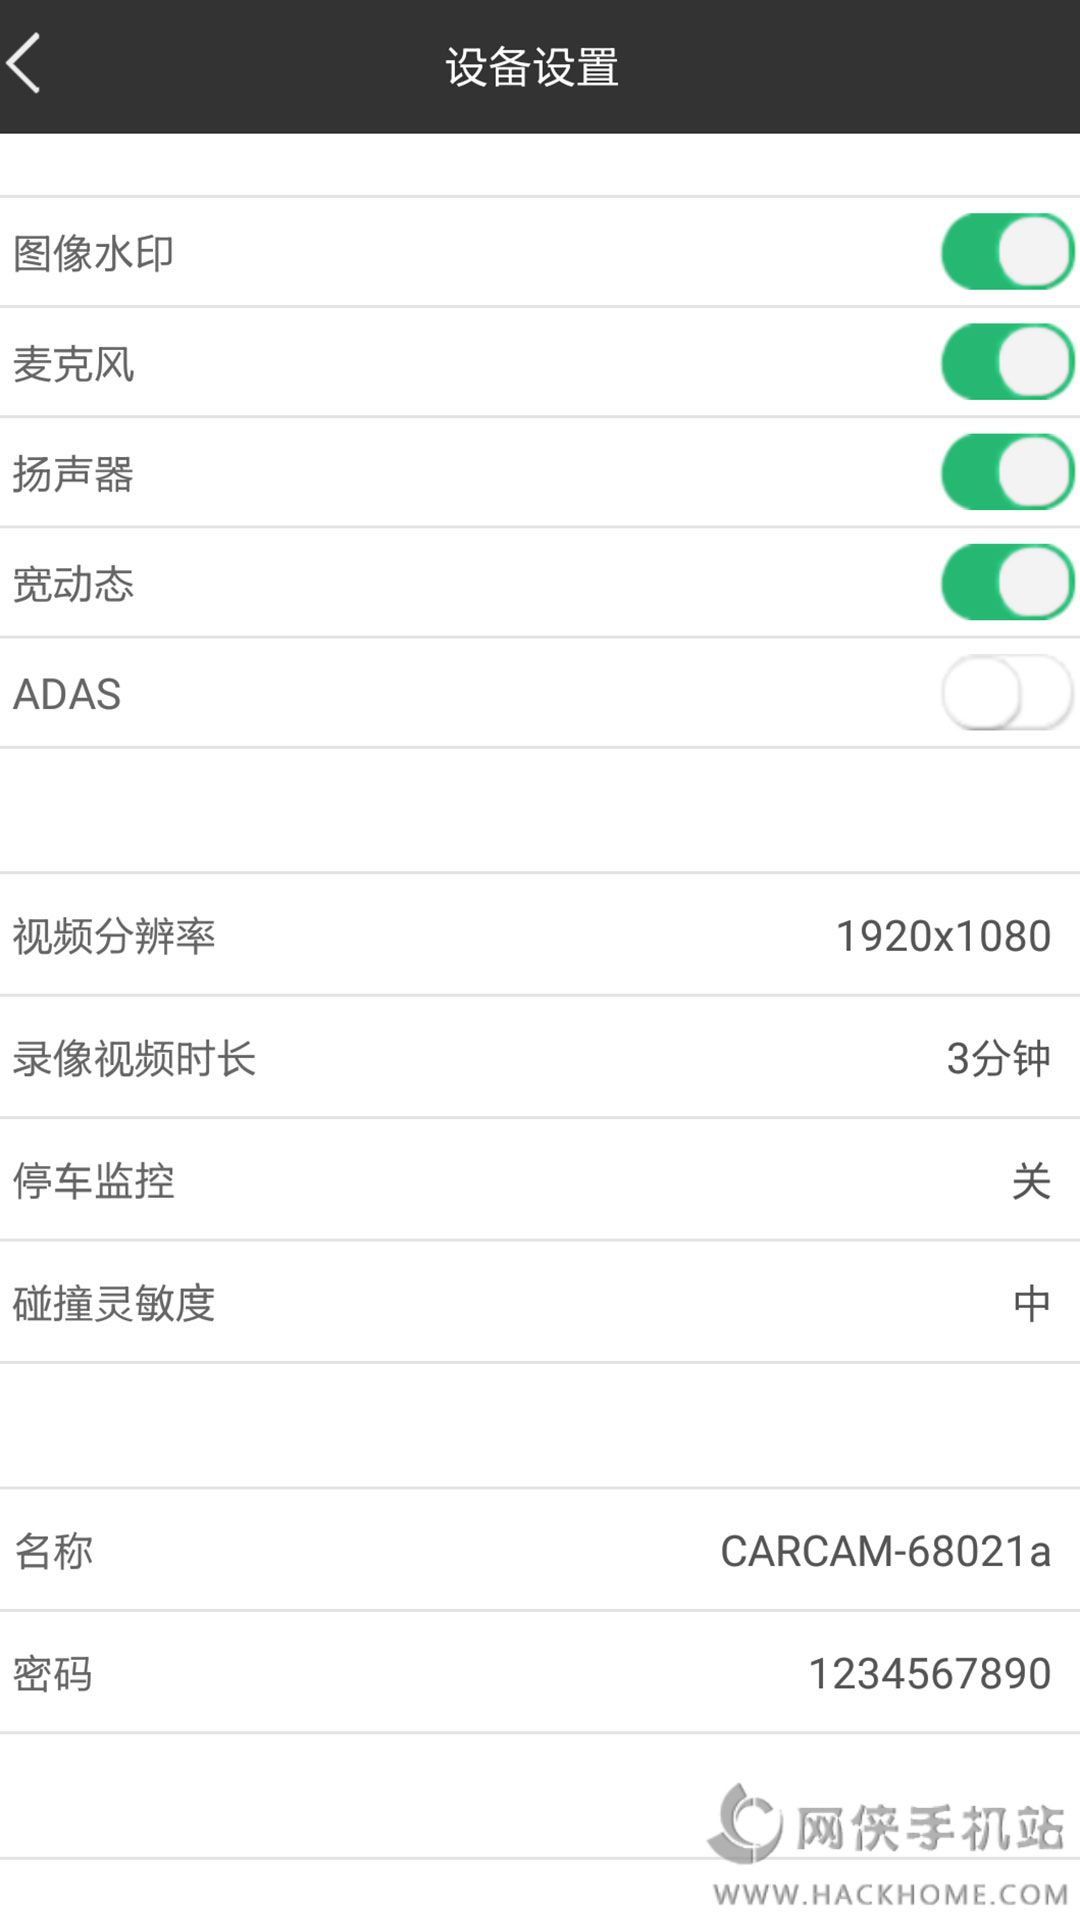
Task: Tap the CARCAM-68021a device name
Action: pos(885,1551)
